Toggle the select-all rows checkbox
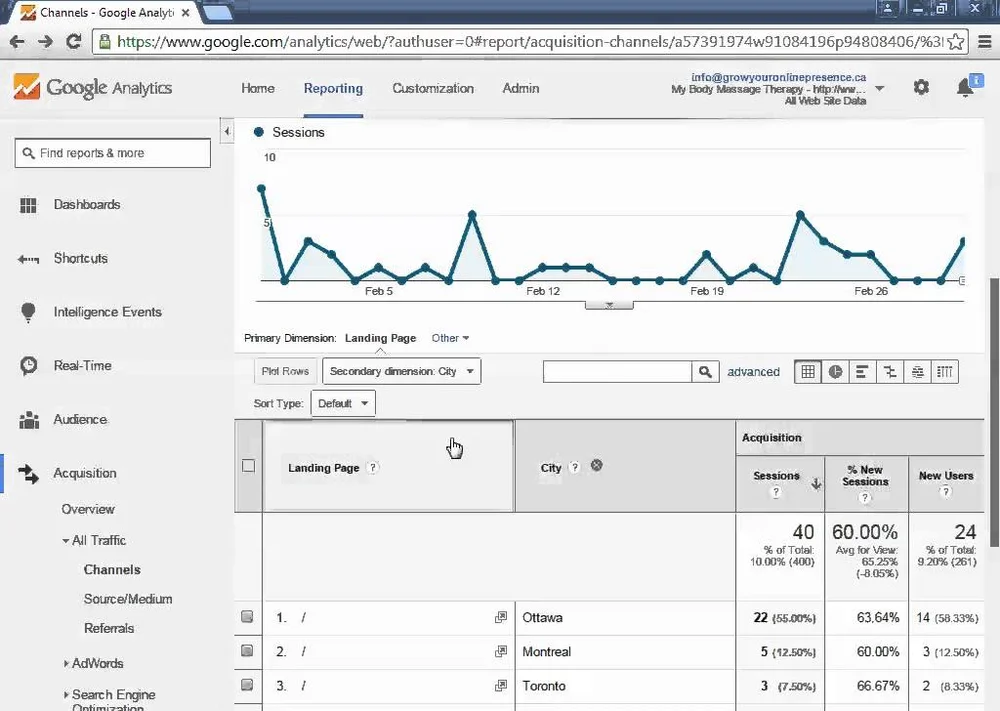The height and width of the screenshot is (711, 1000). [x=249, y=466]
